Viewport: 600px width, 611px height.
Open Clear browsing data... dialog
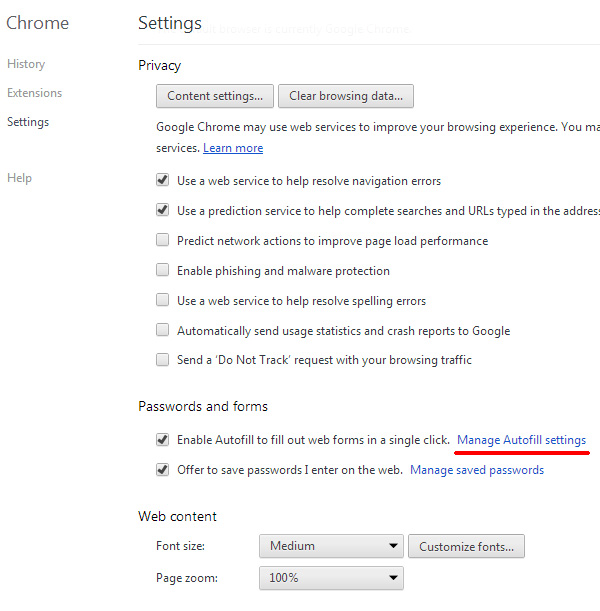[346, 96]
